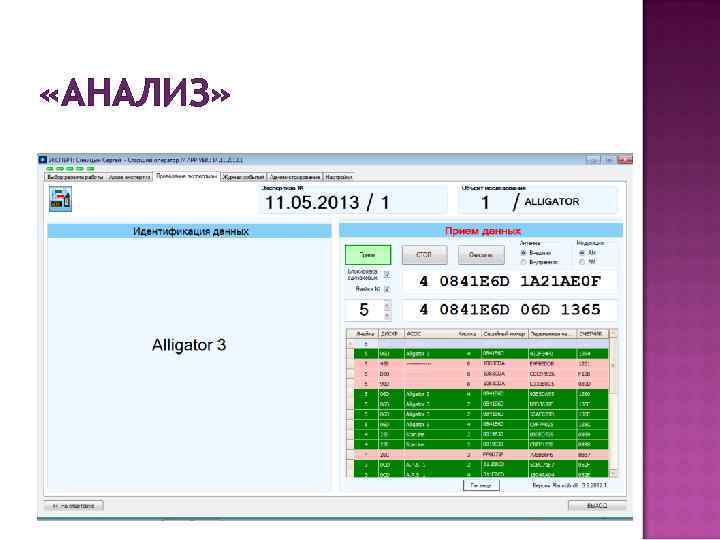This screenshot has width=720, height=540.
Task: Click the code field "4 0841E6D 1A21AE0F"
Action: [510, 281]
